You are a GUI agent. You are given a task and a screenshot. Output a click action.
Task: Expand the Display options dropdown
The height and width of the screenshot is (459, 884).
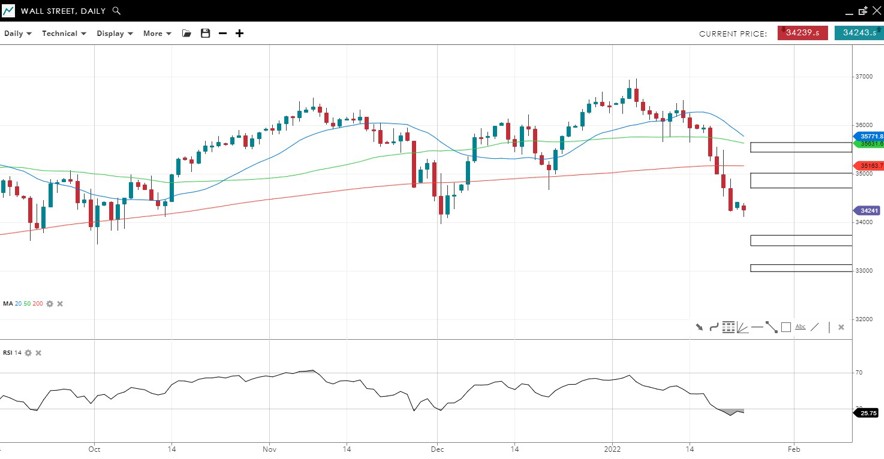click(115, 33)
